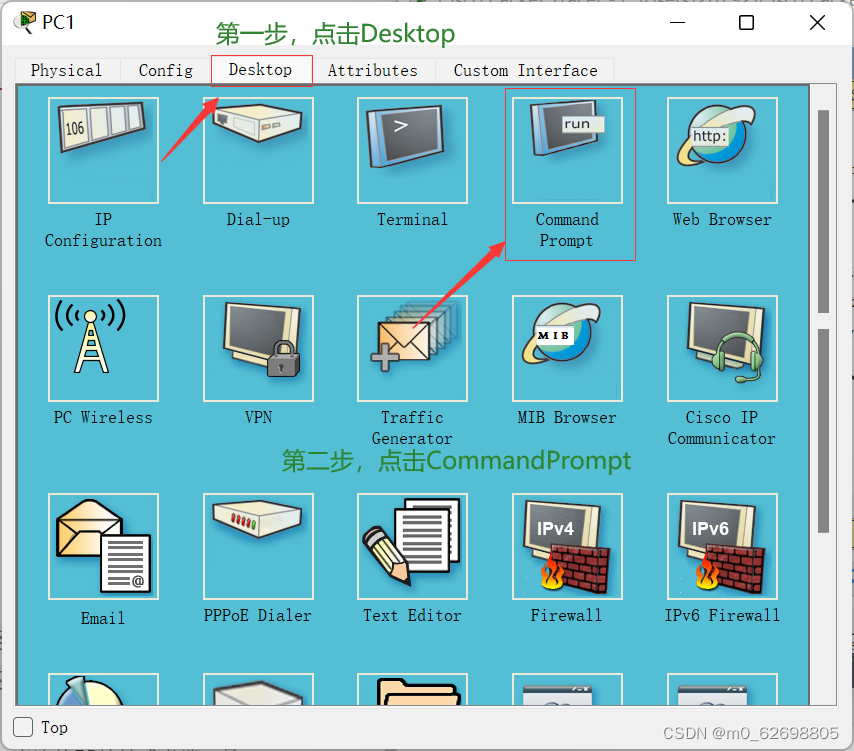Open the Cisco IP Communicator app
The width and height of the screenshot is (854, 751).
(722, 349)
